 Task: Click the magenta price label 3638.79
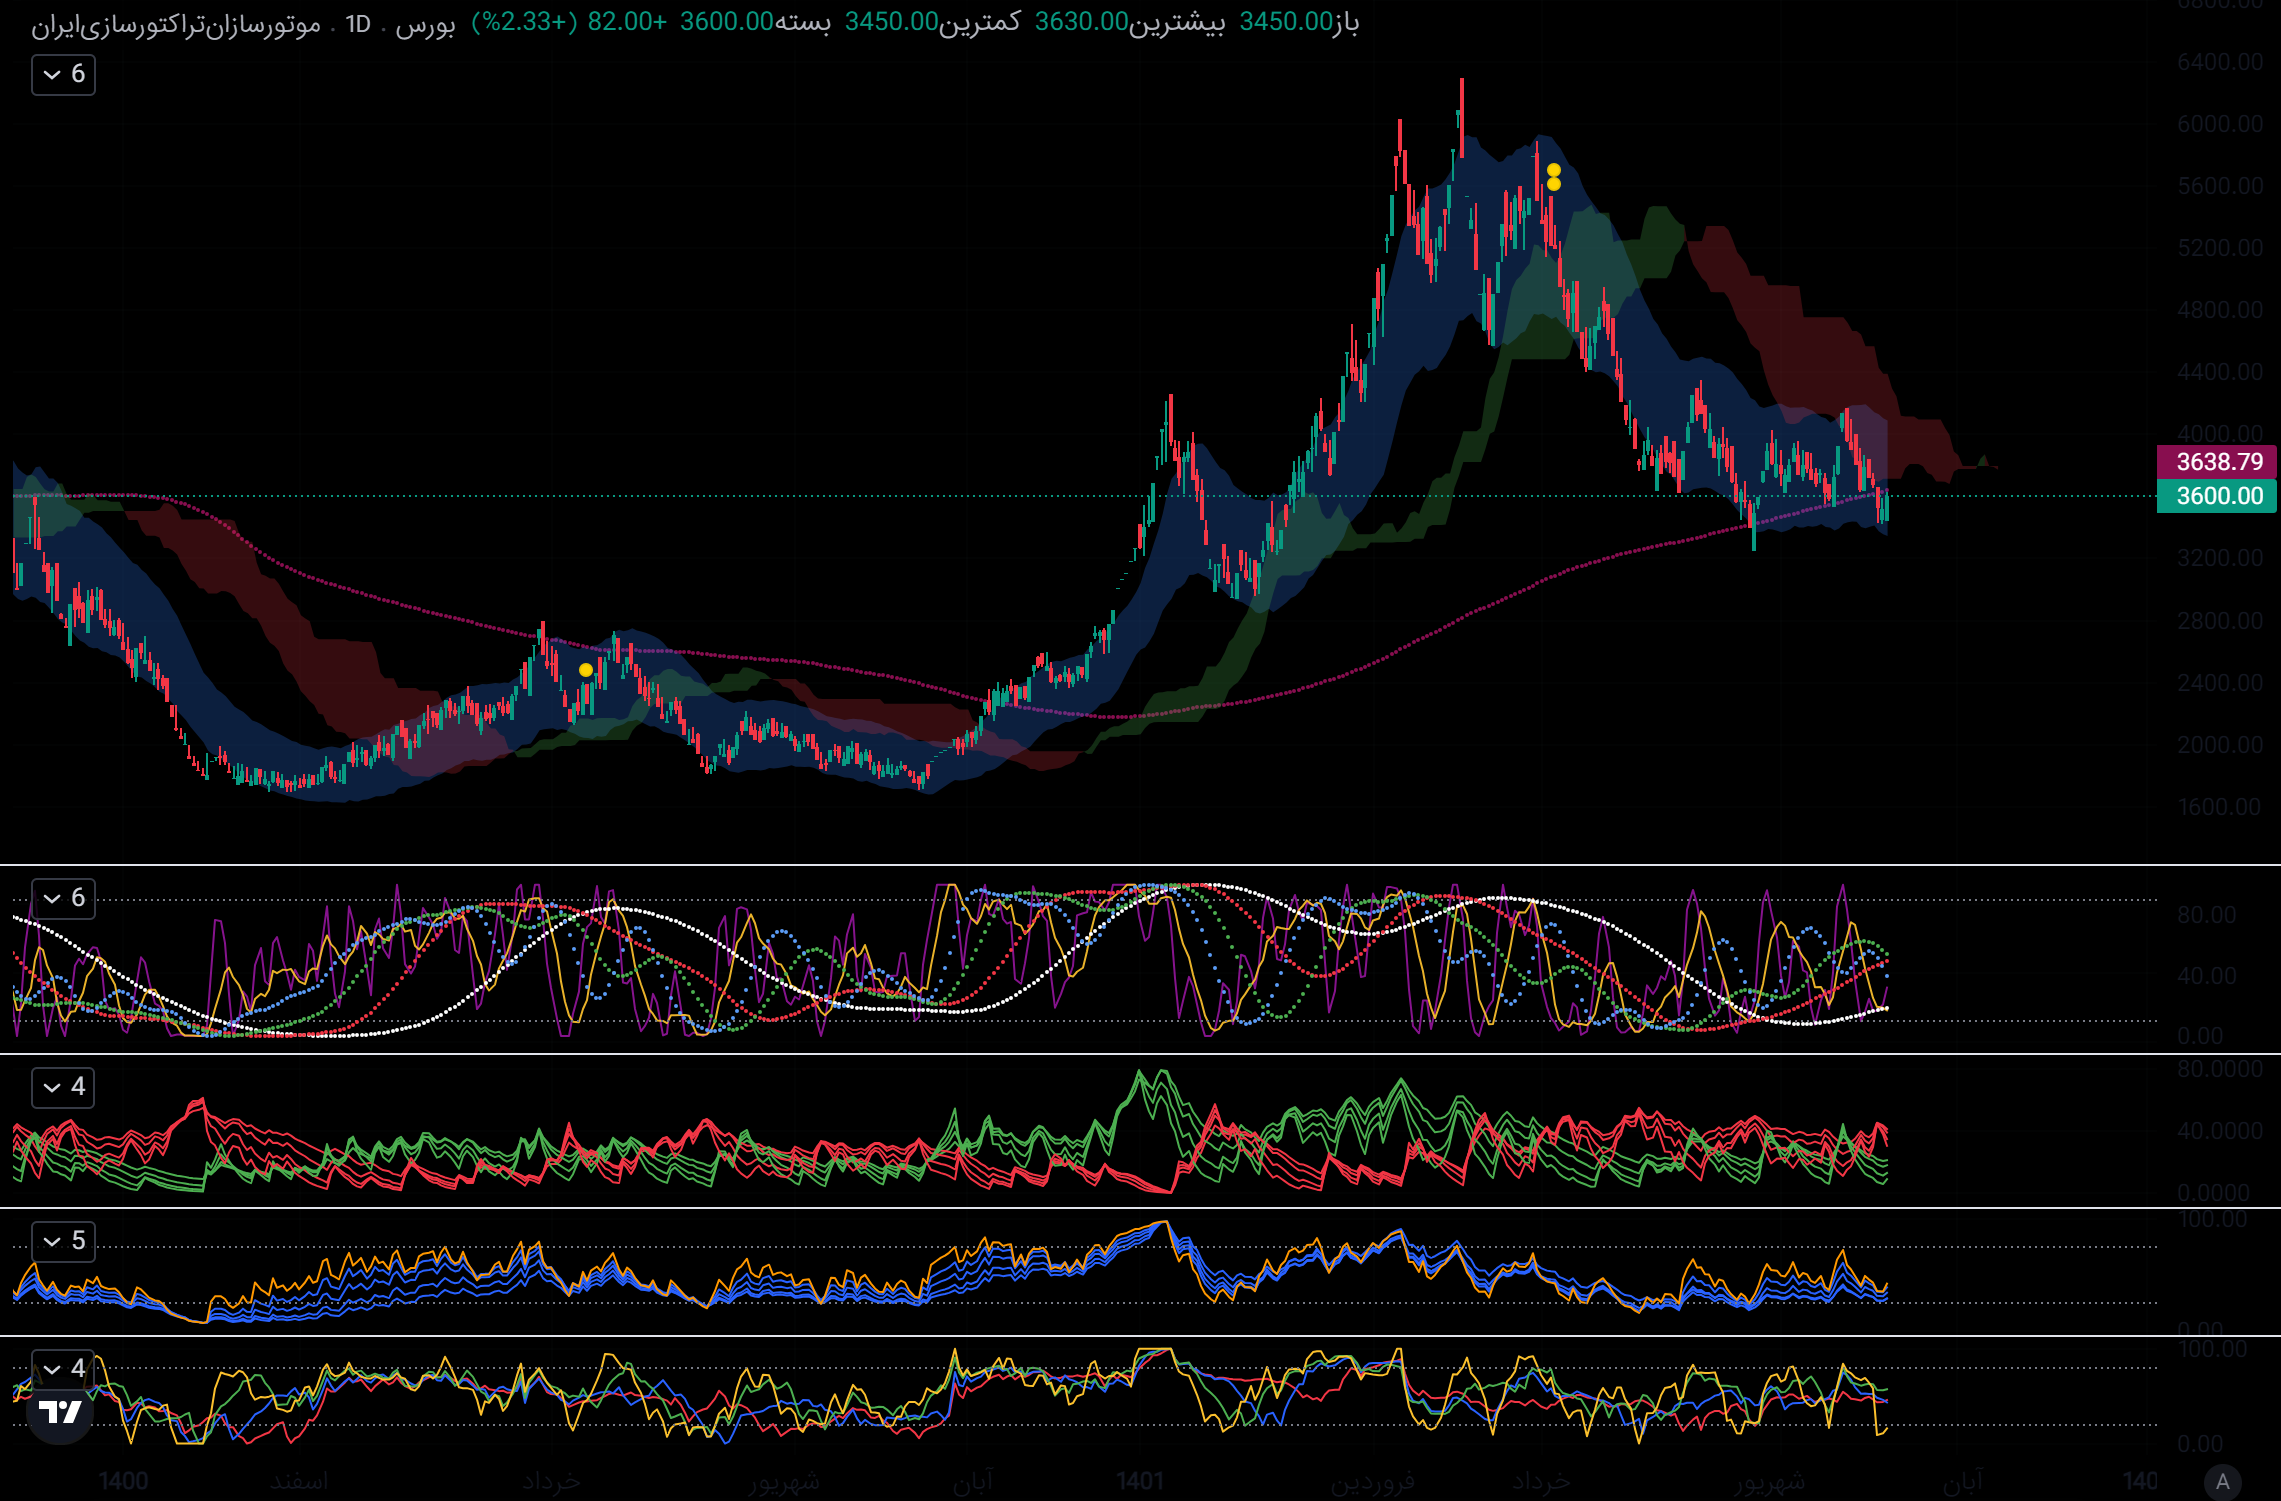2219,462
